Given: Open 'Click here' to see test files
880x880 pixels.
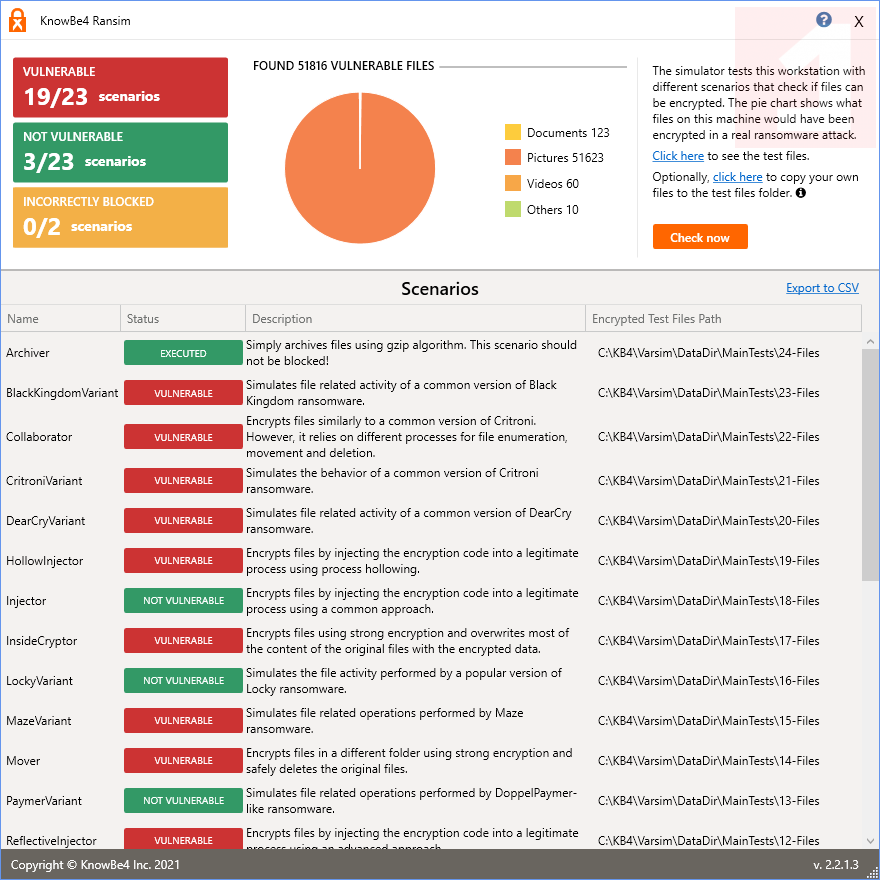Looking at the screenshot, I should point(677,156).
